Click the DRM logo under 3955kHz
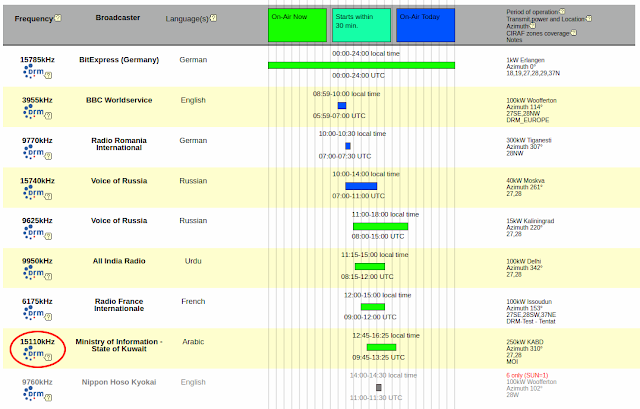This screenshot has height=409, width=640. (x=33, y=112)
